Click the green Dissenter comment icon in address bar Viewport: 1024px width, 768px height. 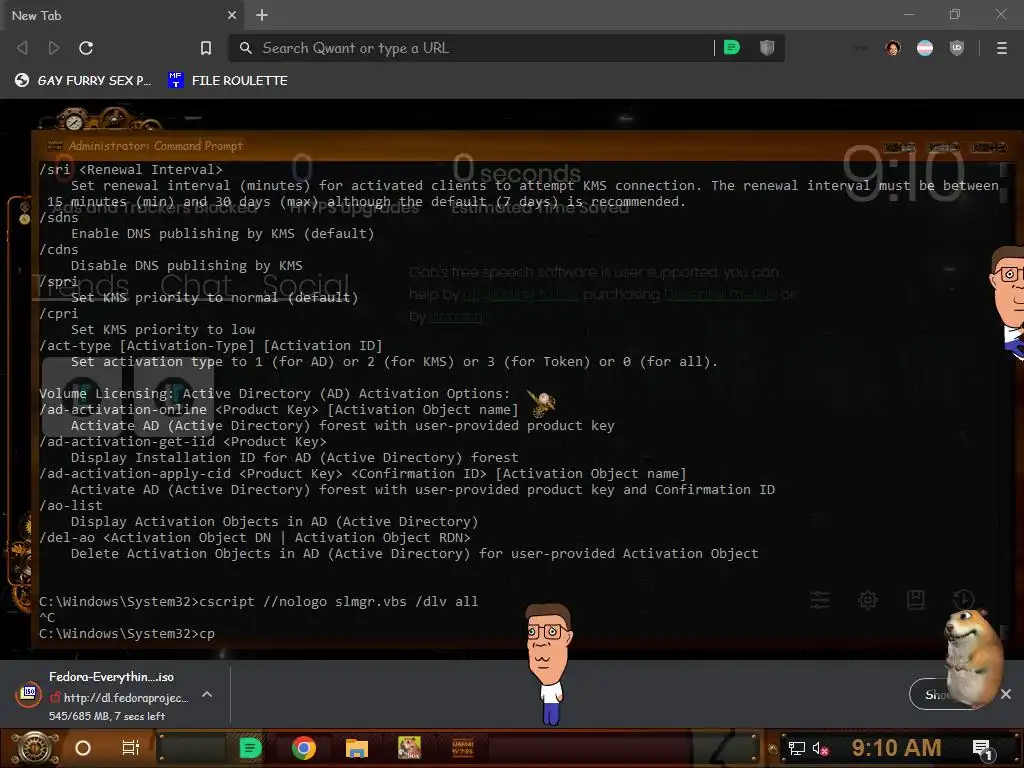[x=732, y=48]
